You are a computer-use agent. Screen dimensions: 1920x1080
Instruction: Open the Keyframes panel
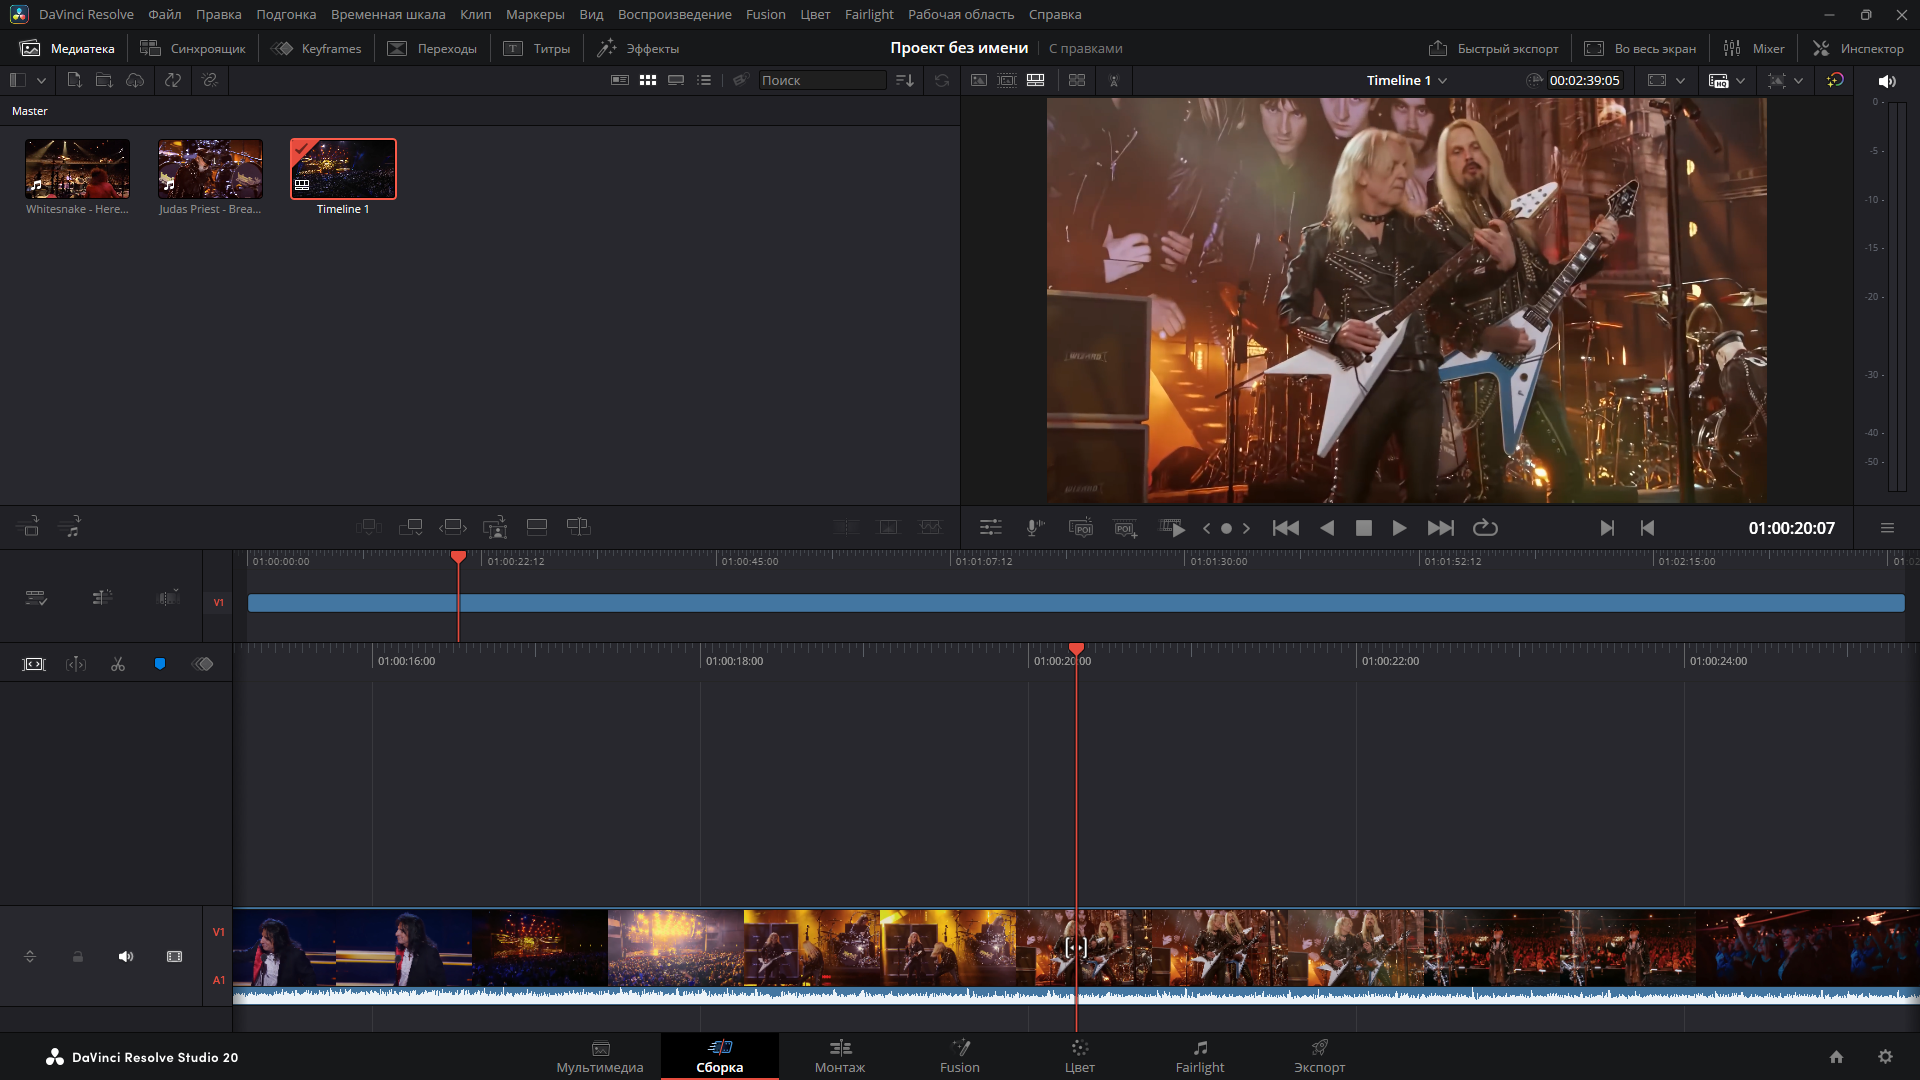[316, 48]
